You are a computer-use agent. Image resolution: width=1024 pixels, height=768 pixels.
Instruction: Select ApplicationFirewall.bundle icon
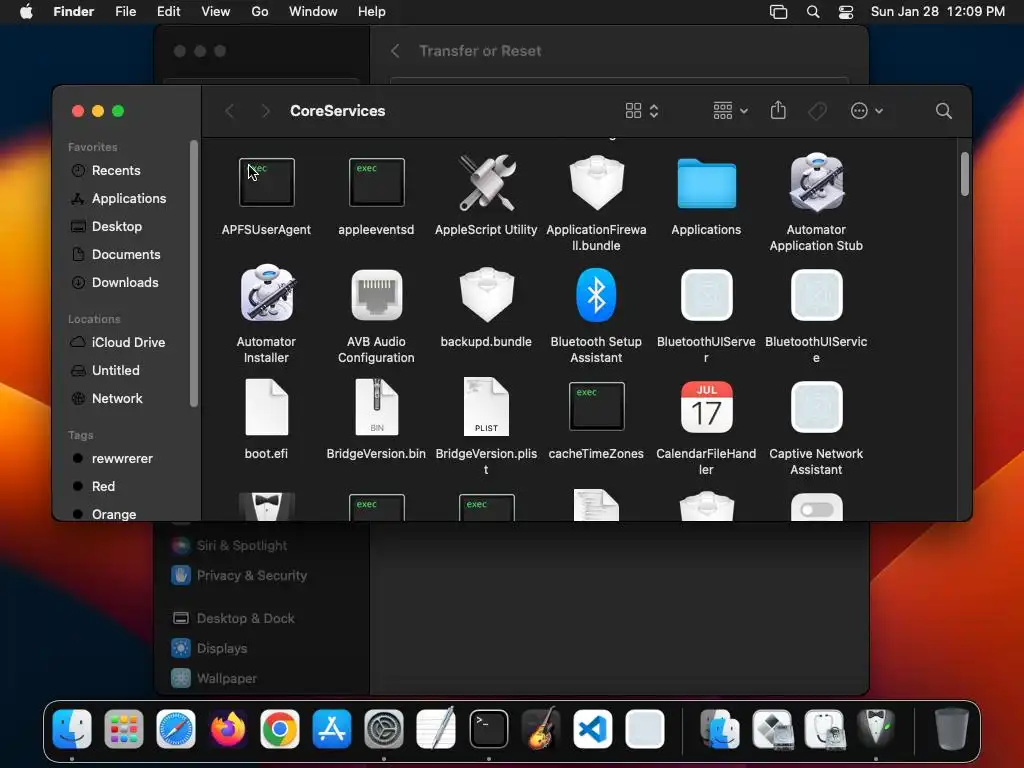tap(596, 182)
